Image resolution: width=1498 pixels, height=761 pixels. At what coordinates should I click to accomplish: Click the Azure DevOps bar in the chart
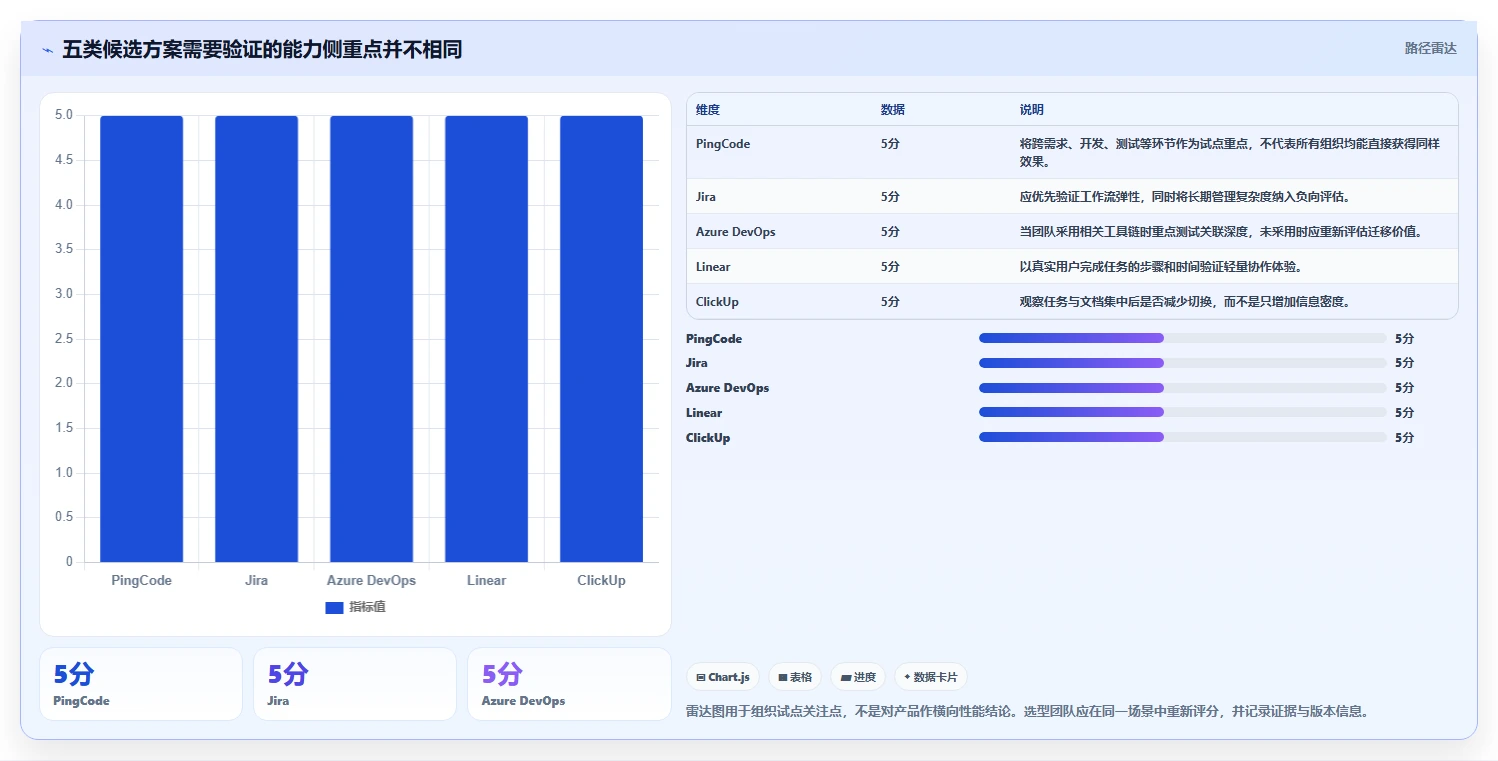click(x=371, y=339)
